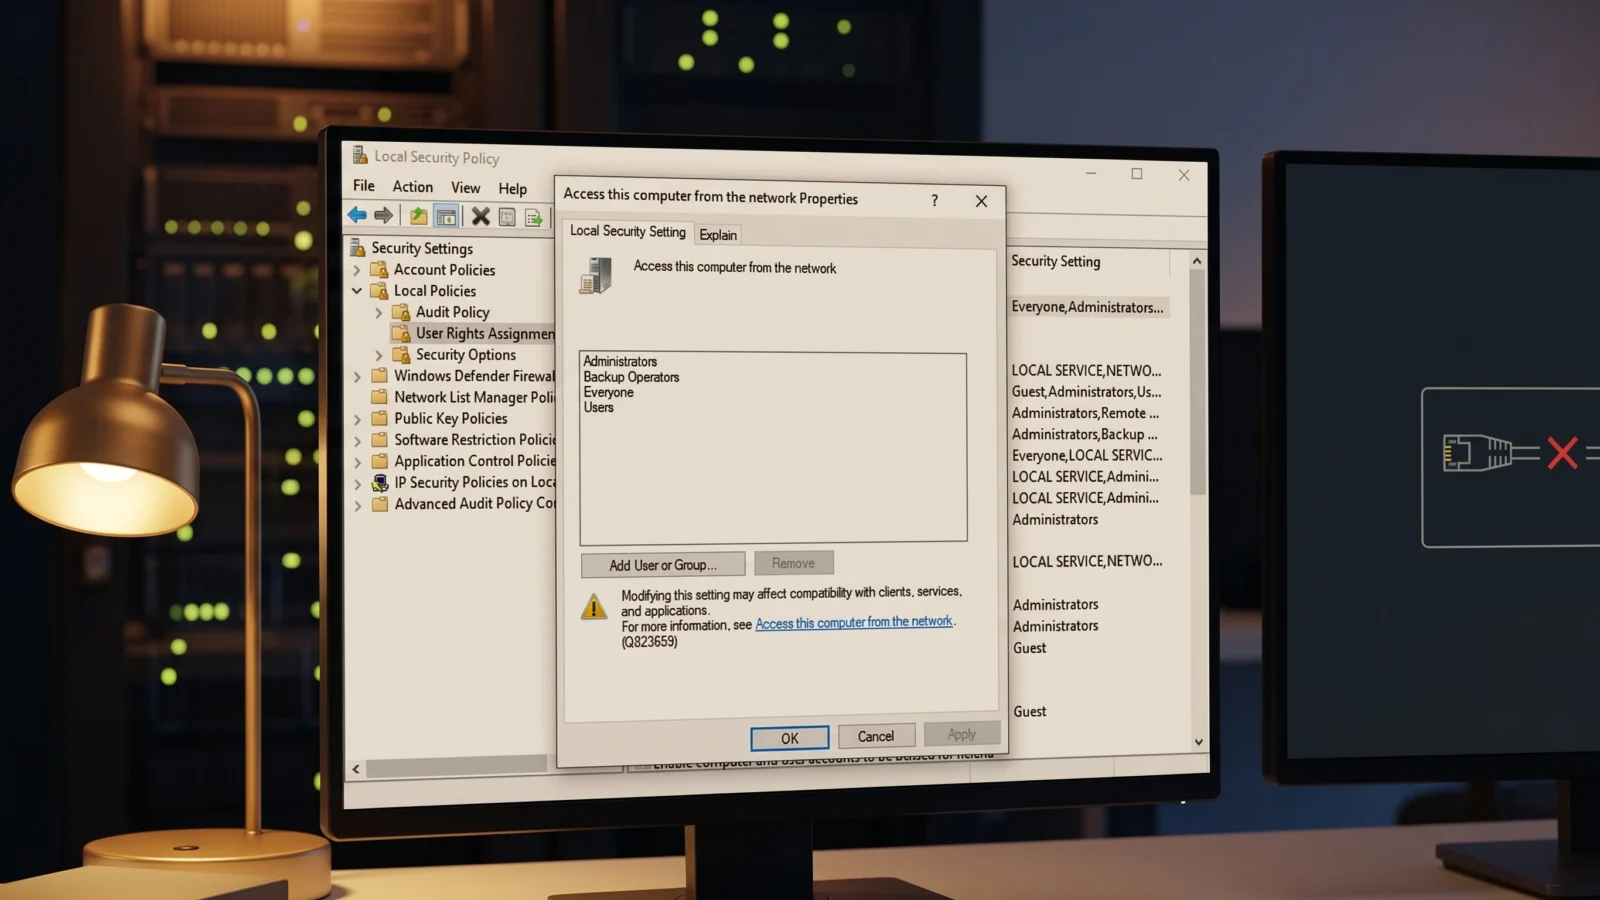Open the 'Access this computer from the network' link
This screenshot has width=1600, height=900.
pos(854,622)
